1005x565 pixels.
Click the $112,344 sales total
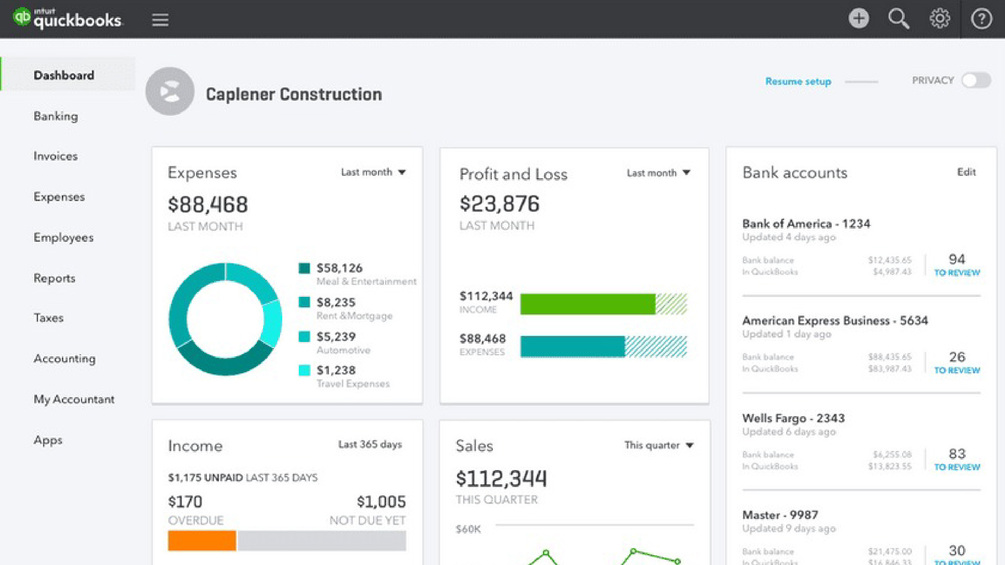pyautogui.click(x=501, y=479)
